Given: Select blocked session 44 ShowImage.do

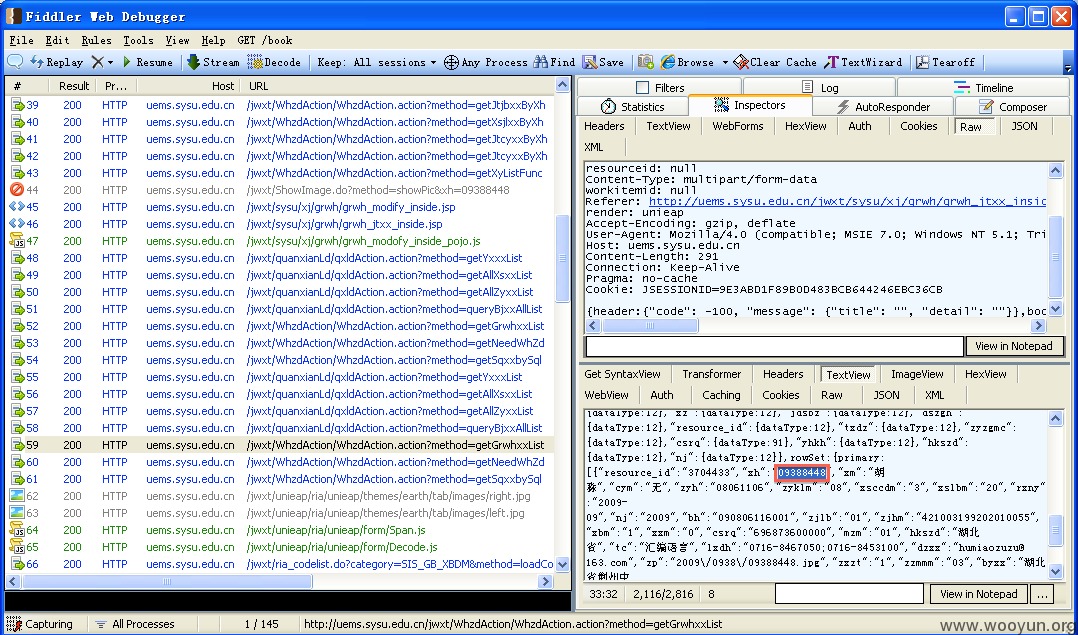Looking at the screenshot, I should click(x=281, y=190).
